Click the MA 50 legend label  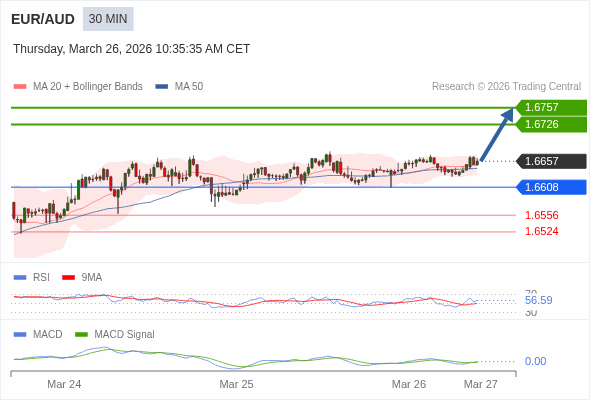189,87
